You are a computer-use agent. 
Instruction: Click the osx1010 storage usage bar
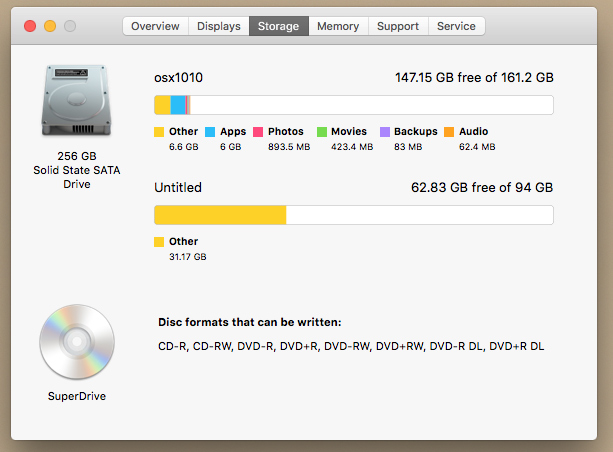coord(353,105)
